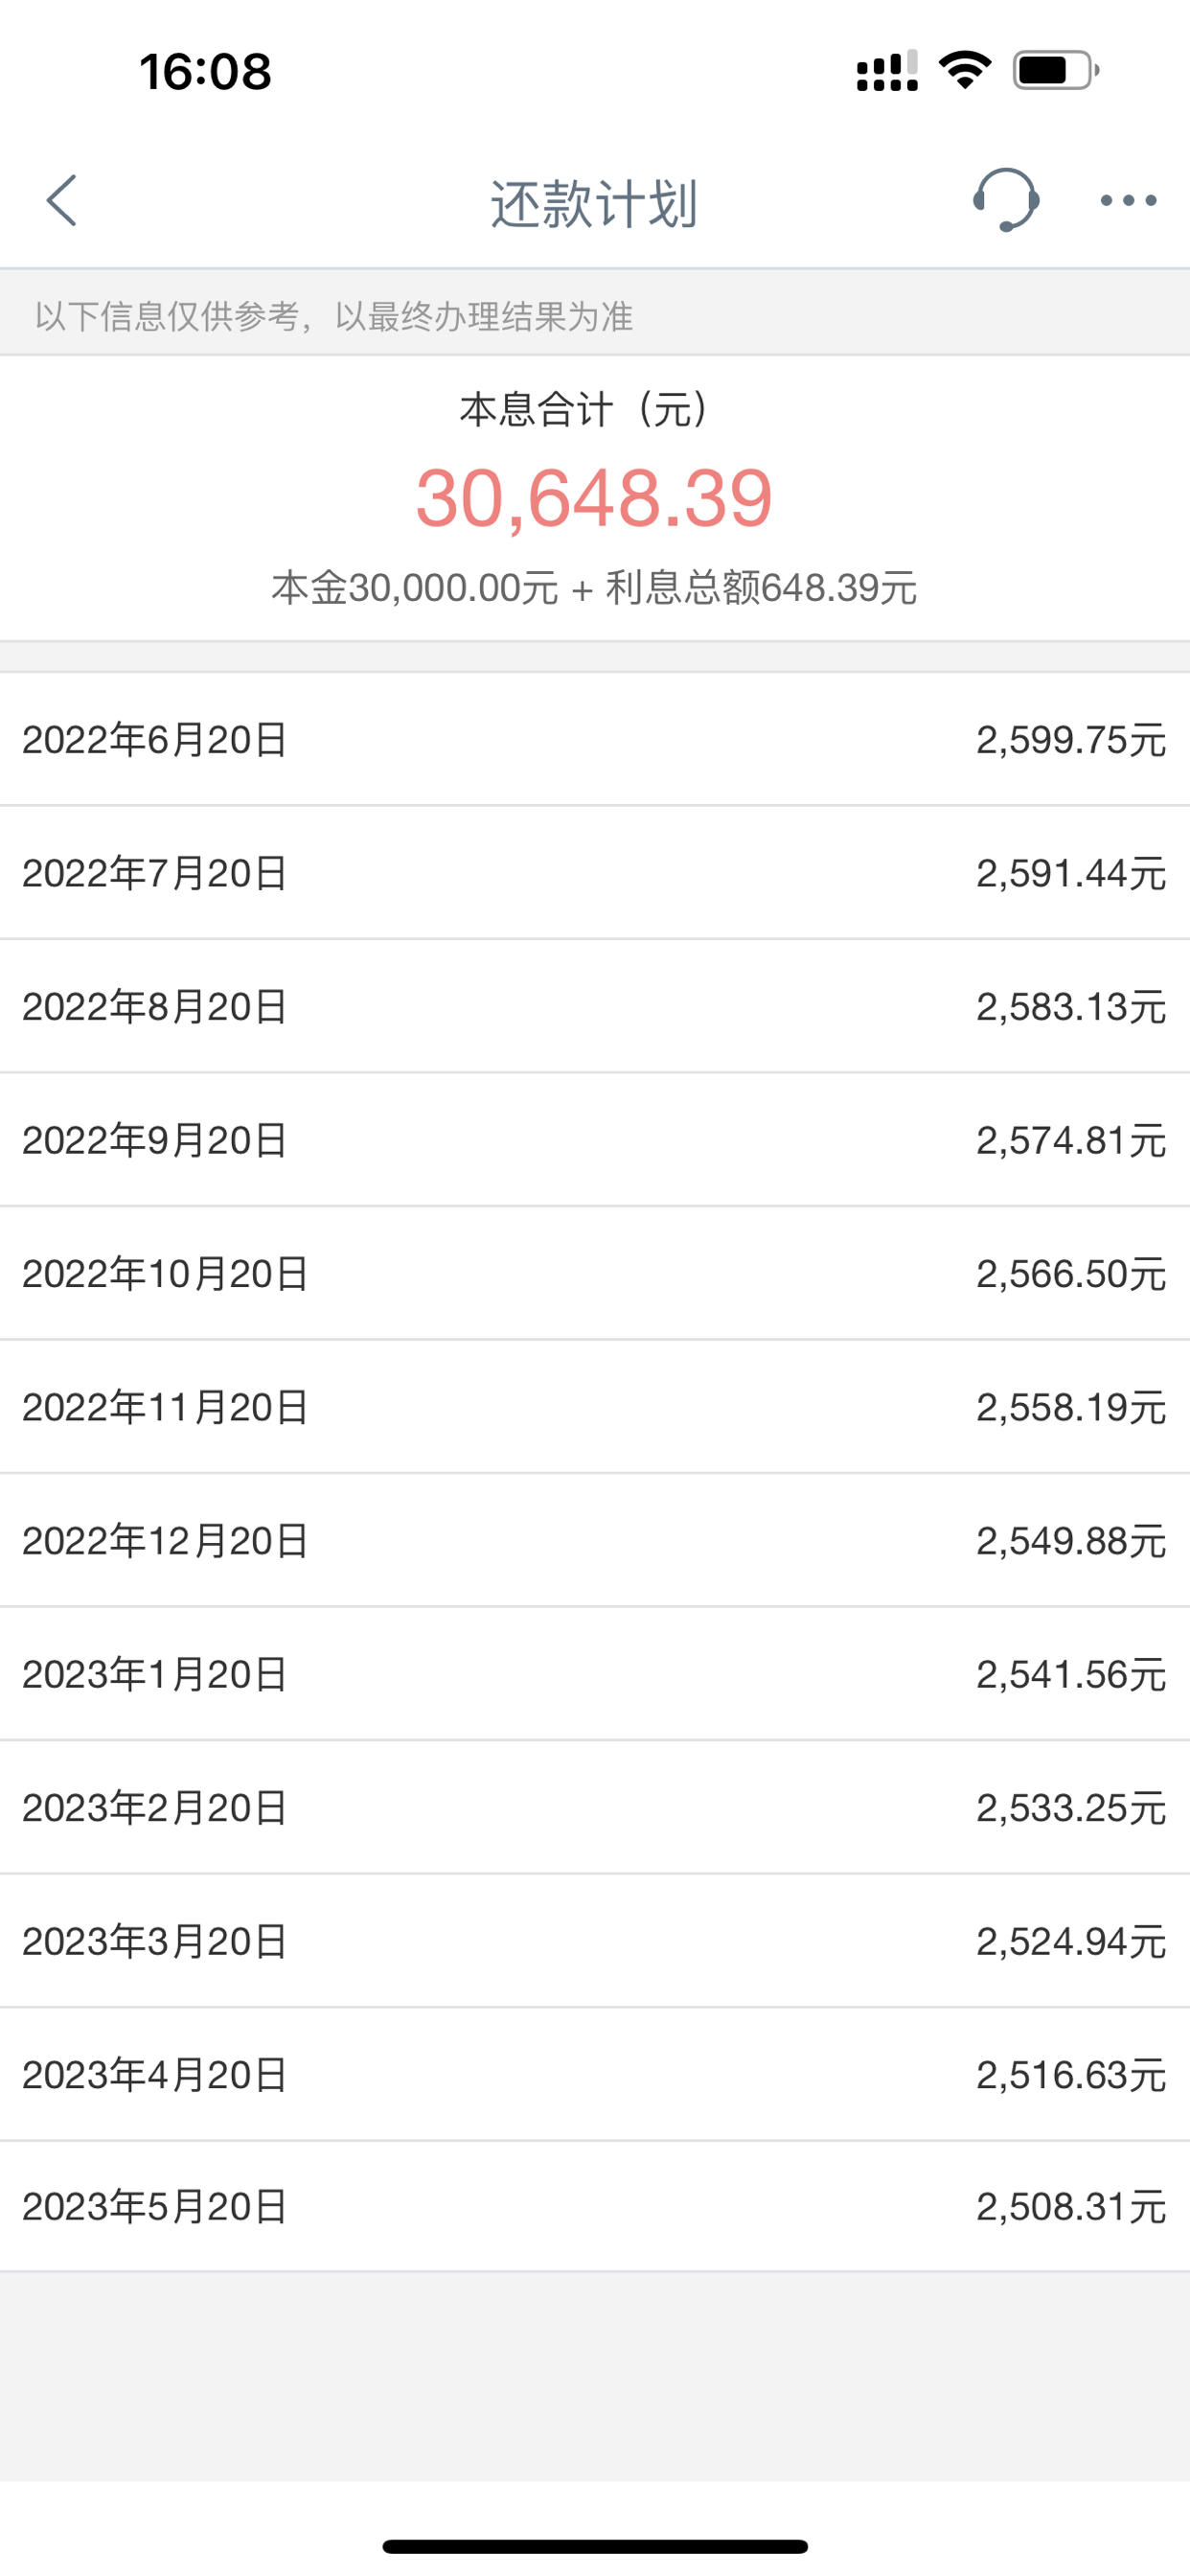The height and width of the screenshot is (2576, 1190).
Task: Open the 2022年8月20日 installment entry
Action: [595, 1006]
